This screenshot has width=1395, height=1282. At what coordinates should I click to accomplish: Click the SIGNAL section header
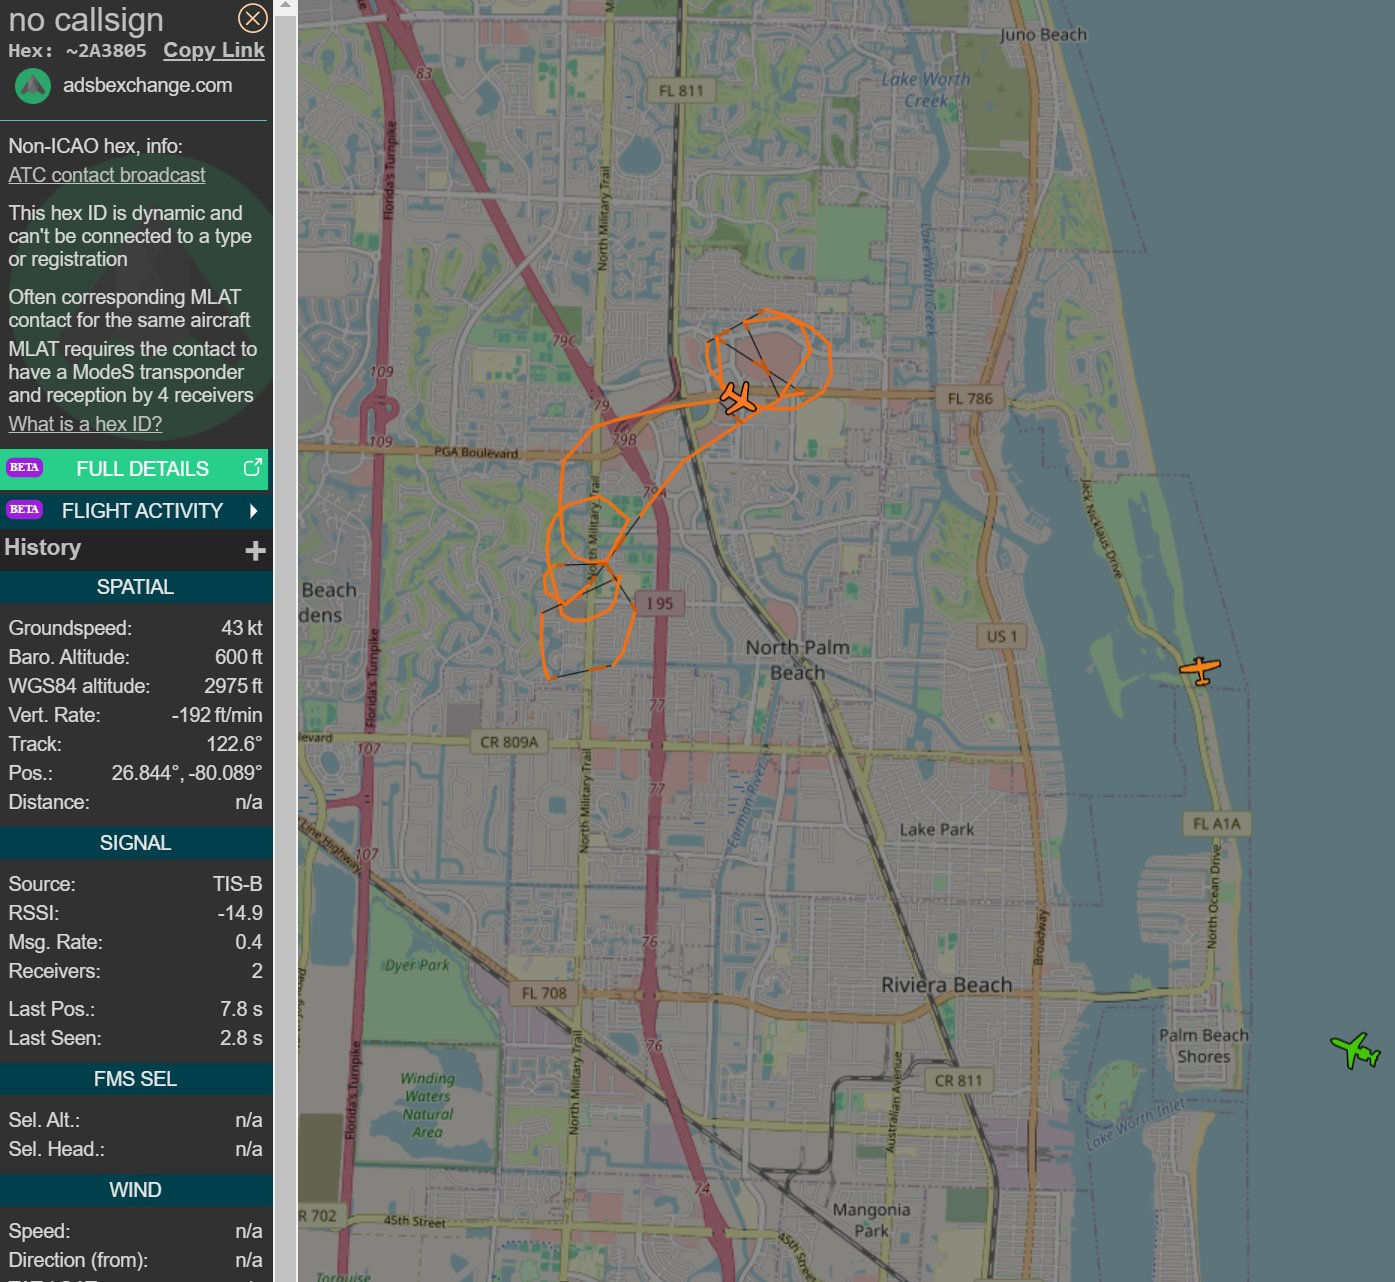coord(135,843)
